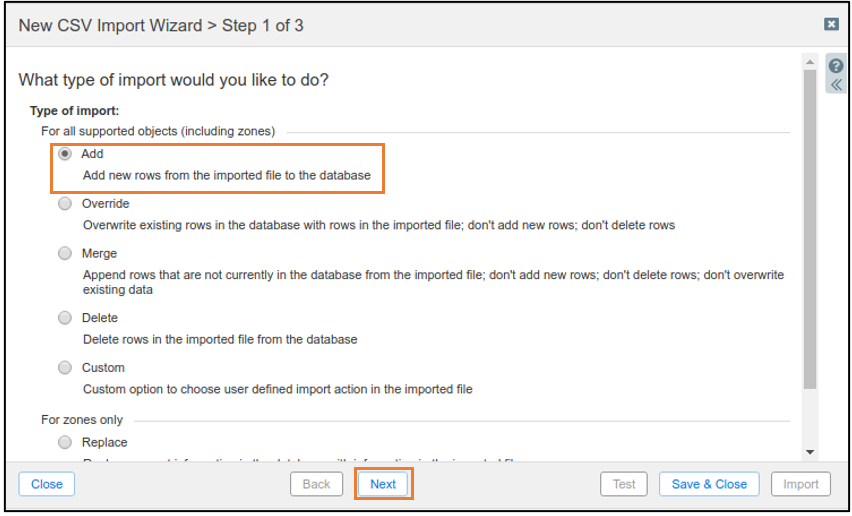Click the vertical scrollbar thumb
Viewport: 852px width, 516px height.
pyautogui.click(x=810, y=229)
